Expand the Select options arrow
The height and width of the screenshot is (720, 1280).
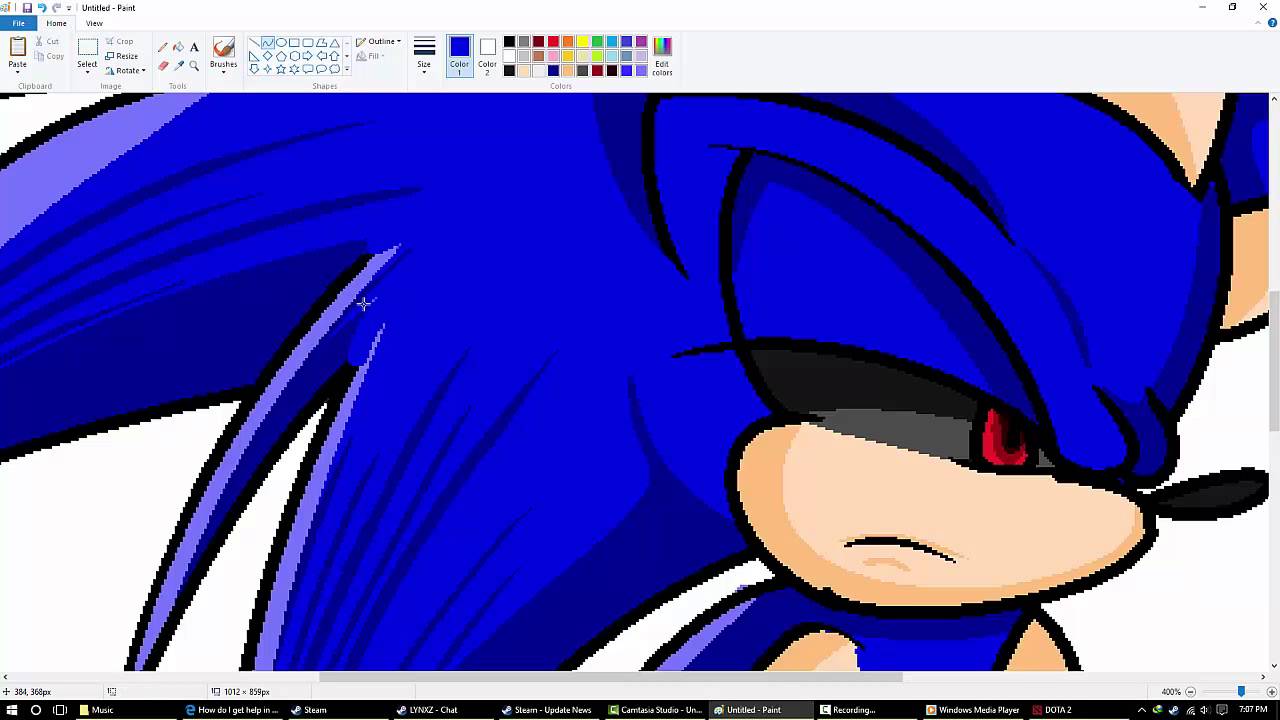click(87, 70)
